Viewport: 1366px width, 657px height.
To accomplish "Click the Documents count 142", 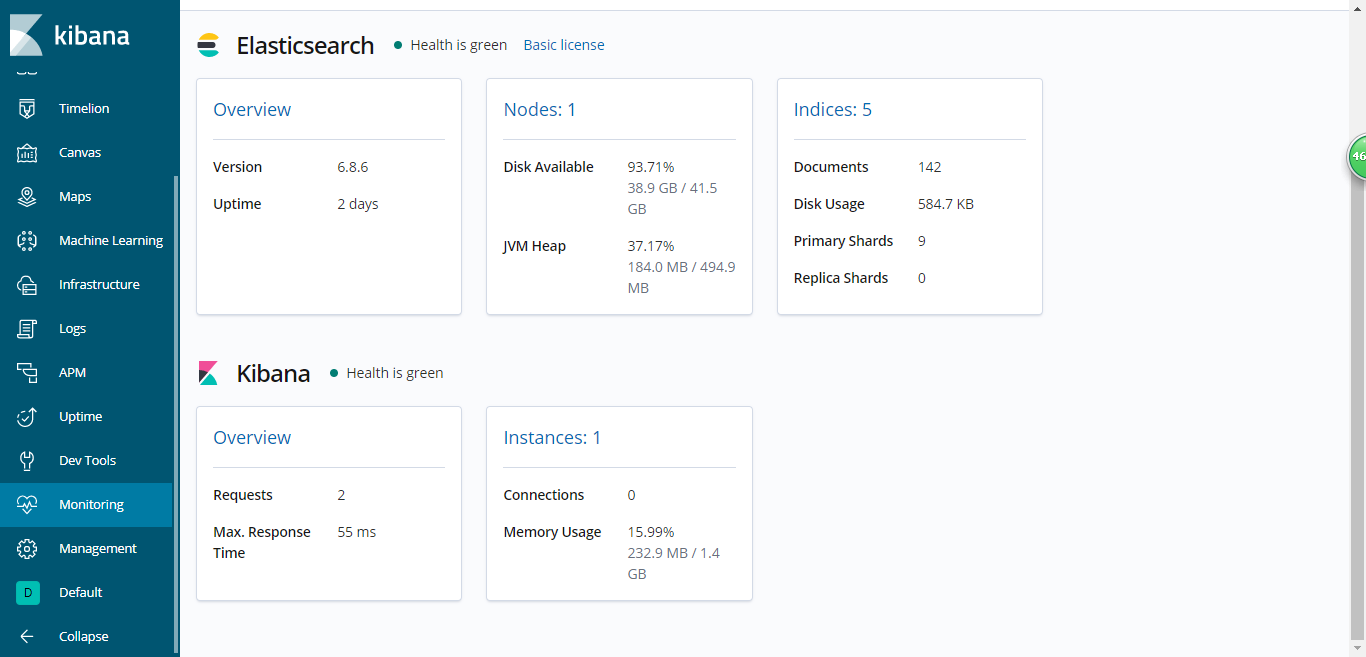I will point(930,167).
